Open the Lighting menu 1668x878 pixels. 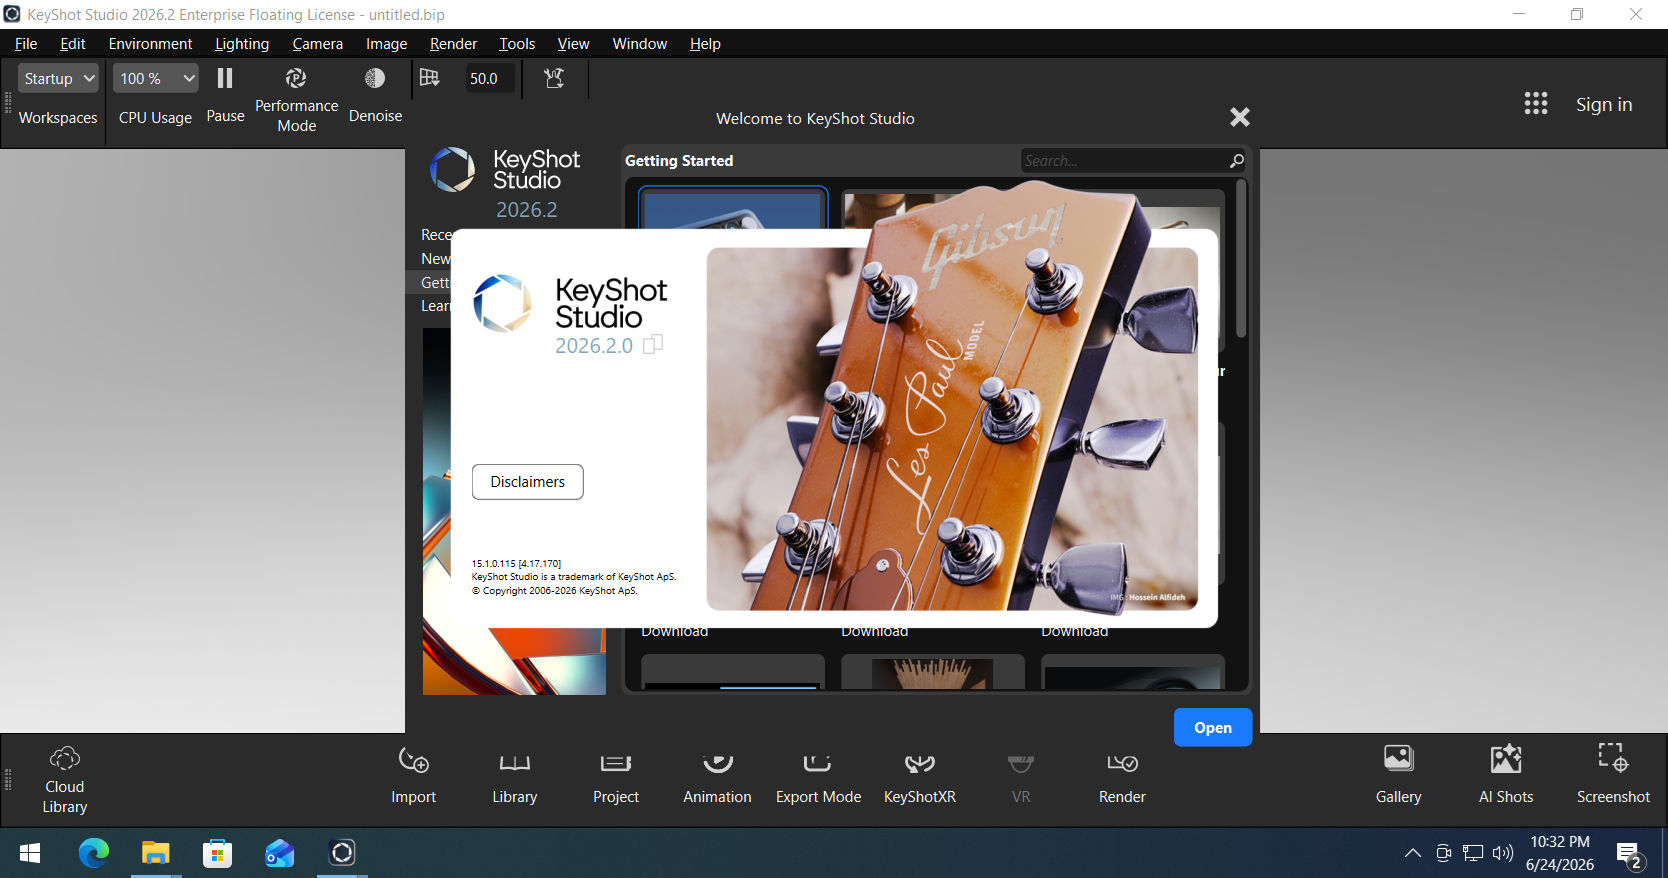coord(242,44)
